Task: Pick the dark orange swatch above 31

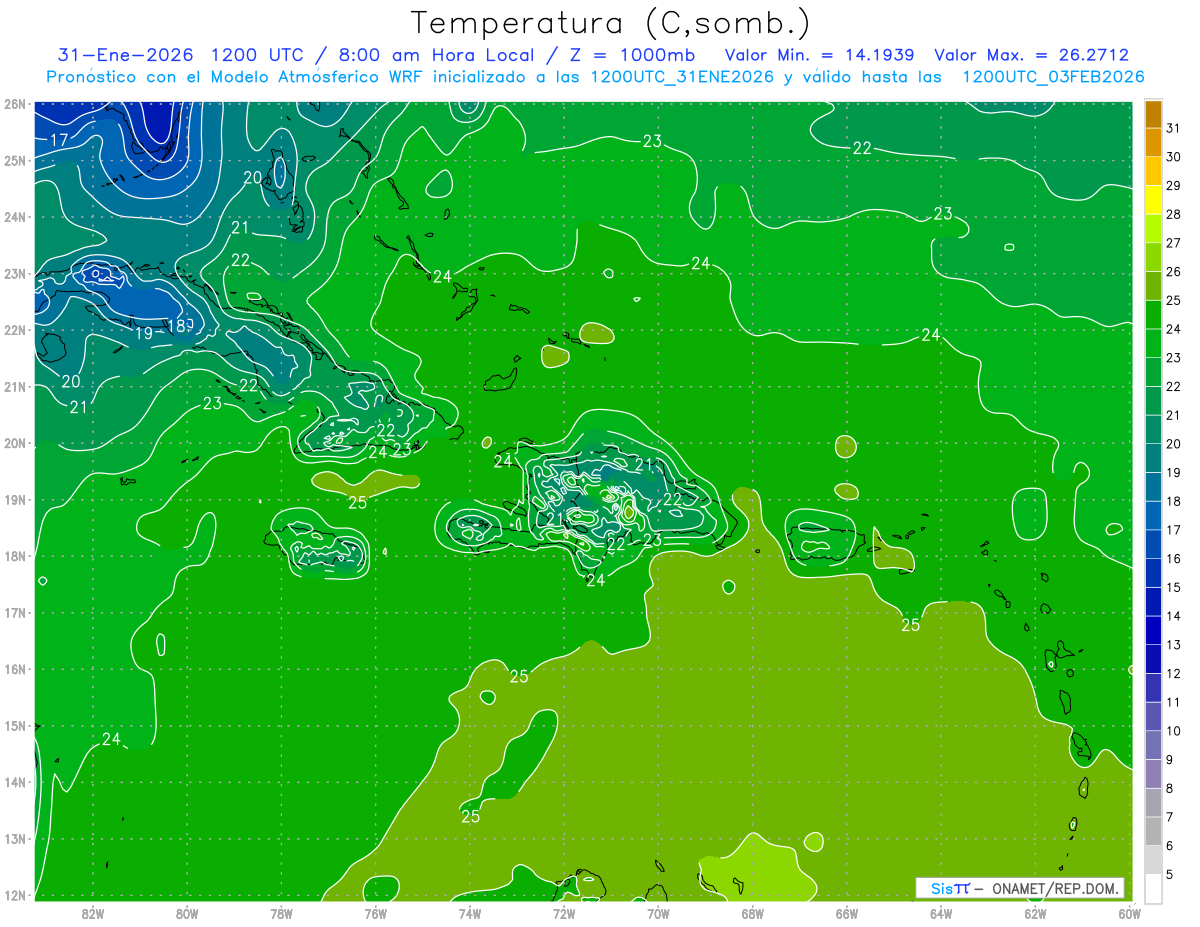Action: (1153, 114)
